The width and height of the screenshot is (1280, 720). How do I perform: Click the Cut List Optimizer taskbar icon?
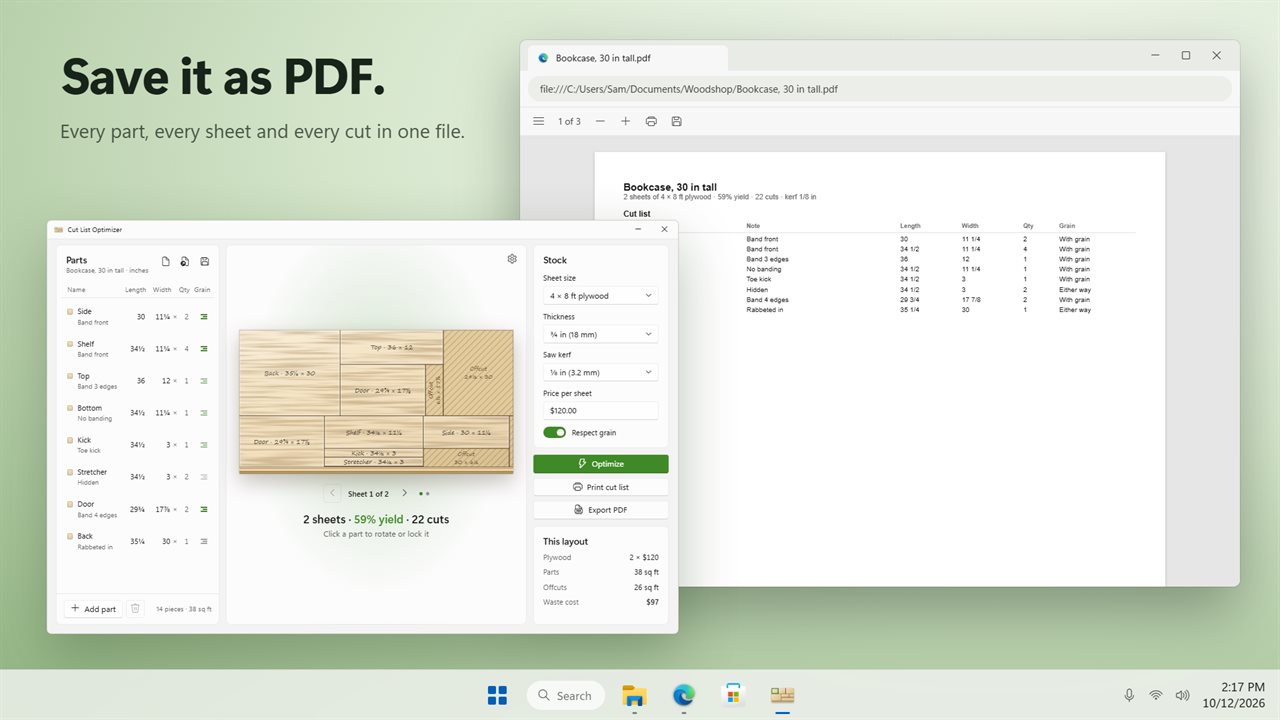coord(782,695)
